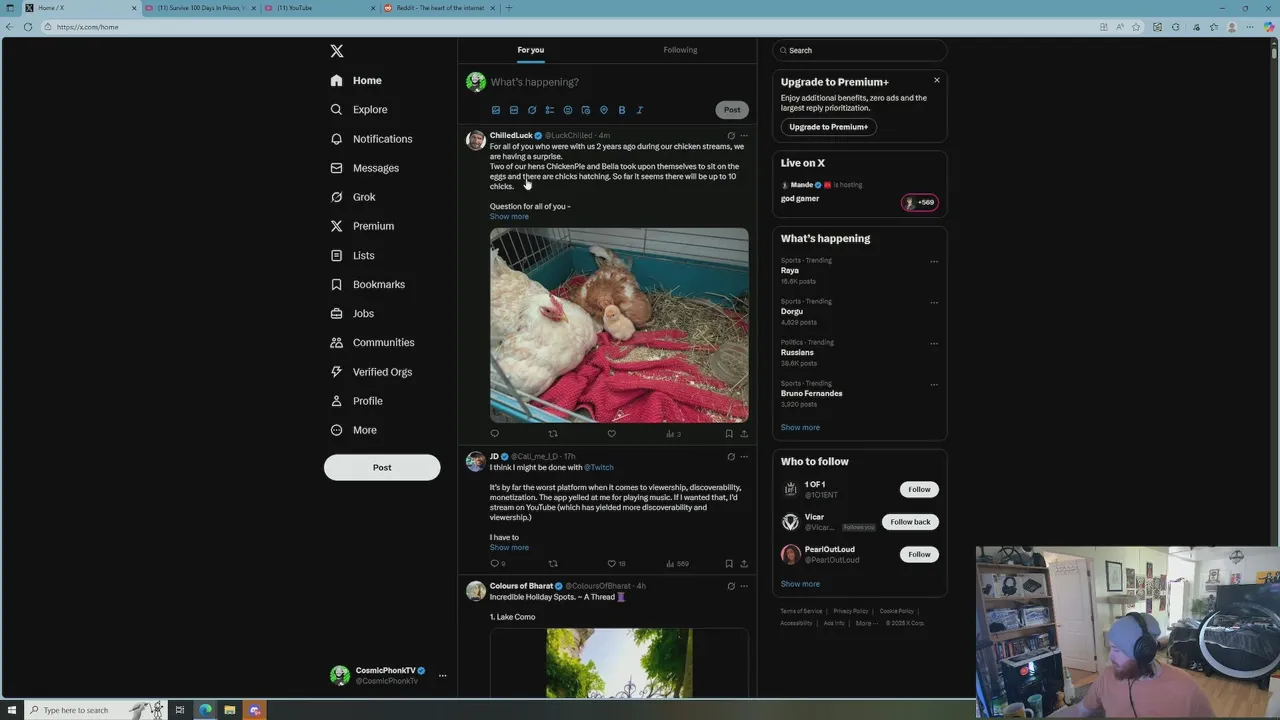Screen dimensions: 1280x720
Task: Add a poll to the new post
Action: [550, 110]
